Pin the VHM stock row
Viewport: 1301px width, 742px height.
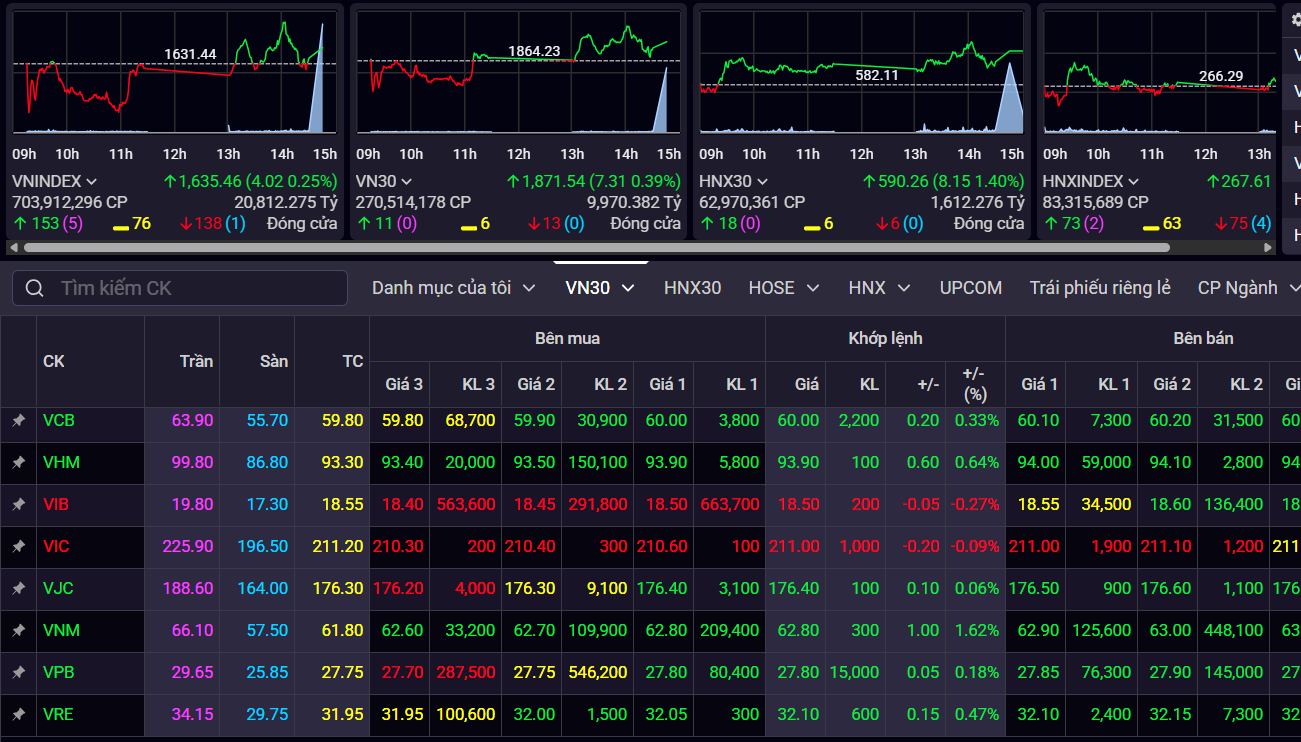pyautogui.click(x=18, y=463)
